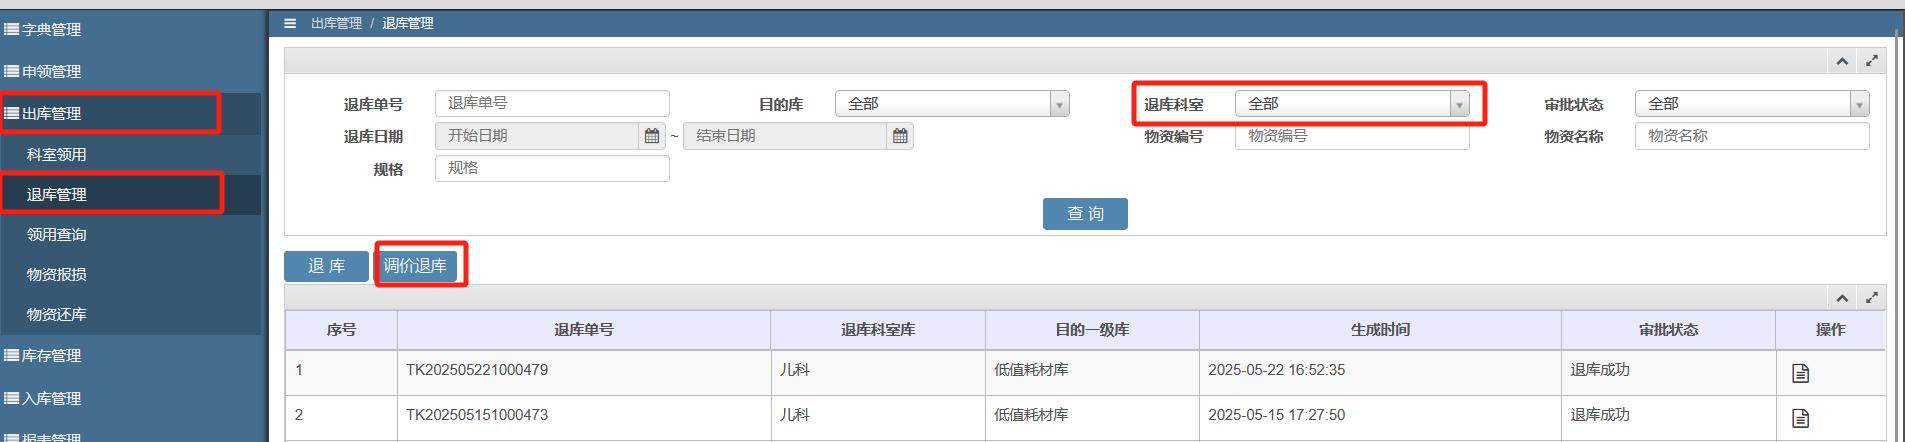Open 领用查询 submenu item
1905x442 pixels.
[x=130, y=234]
